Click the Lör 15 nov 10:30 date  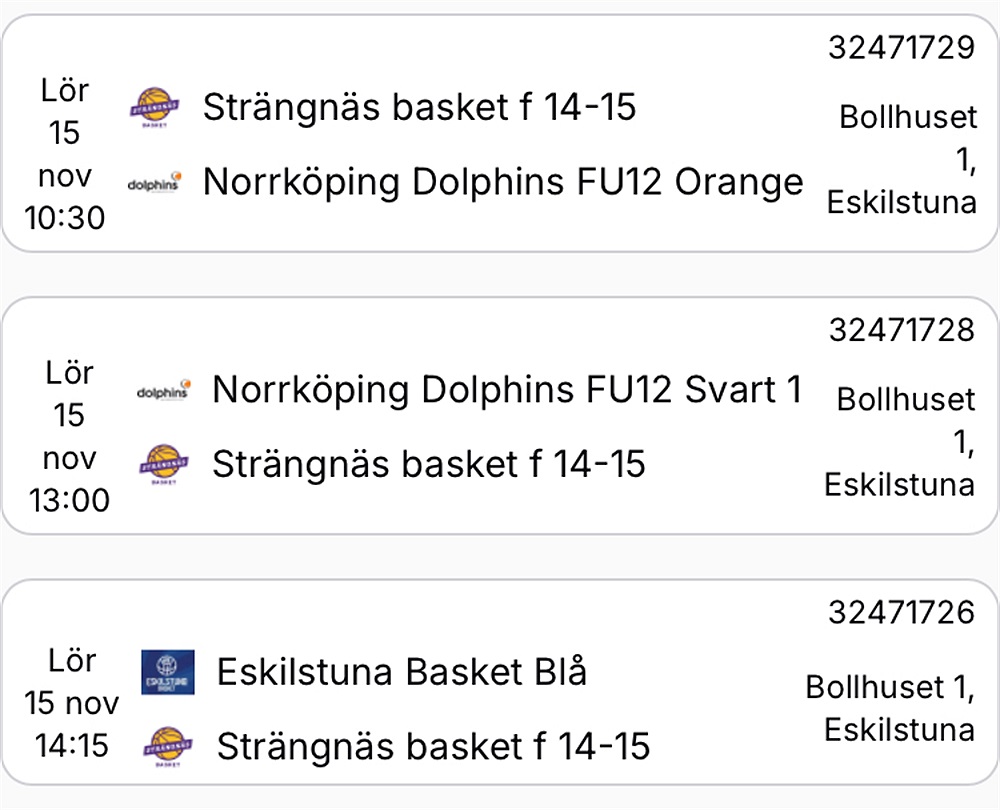click(x=65, y=154)
